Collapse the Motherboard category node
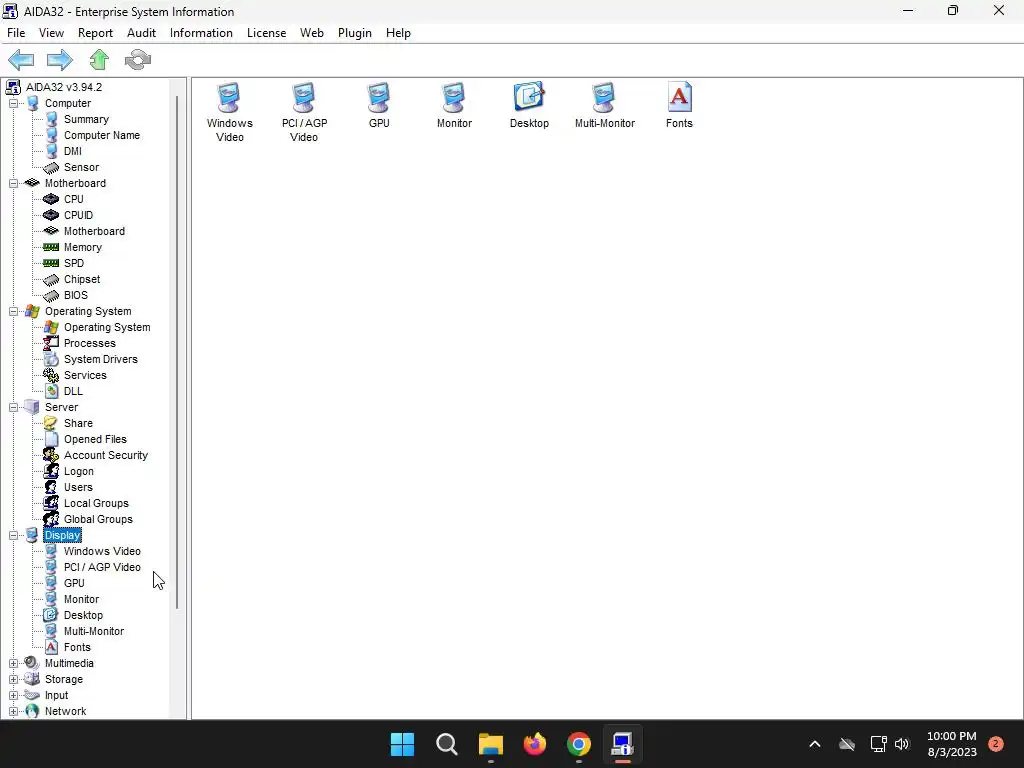The width and height of the screenshot is (1024, 768). [x=13, y=184]
